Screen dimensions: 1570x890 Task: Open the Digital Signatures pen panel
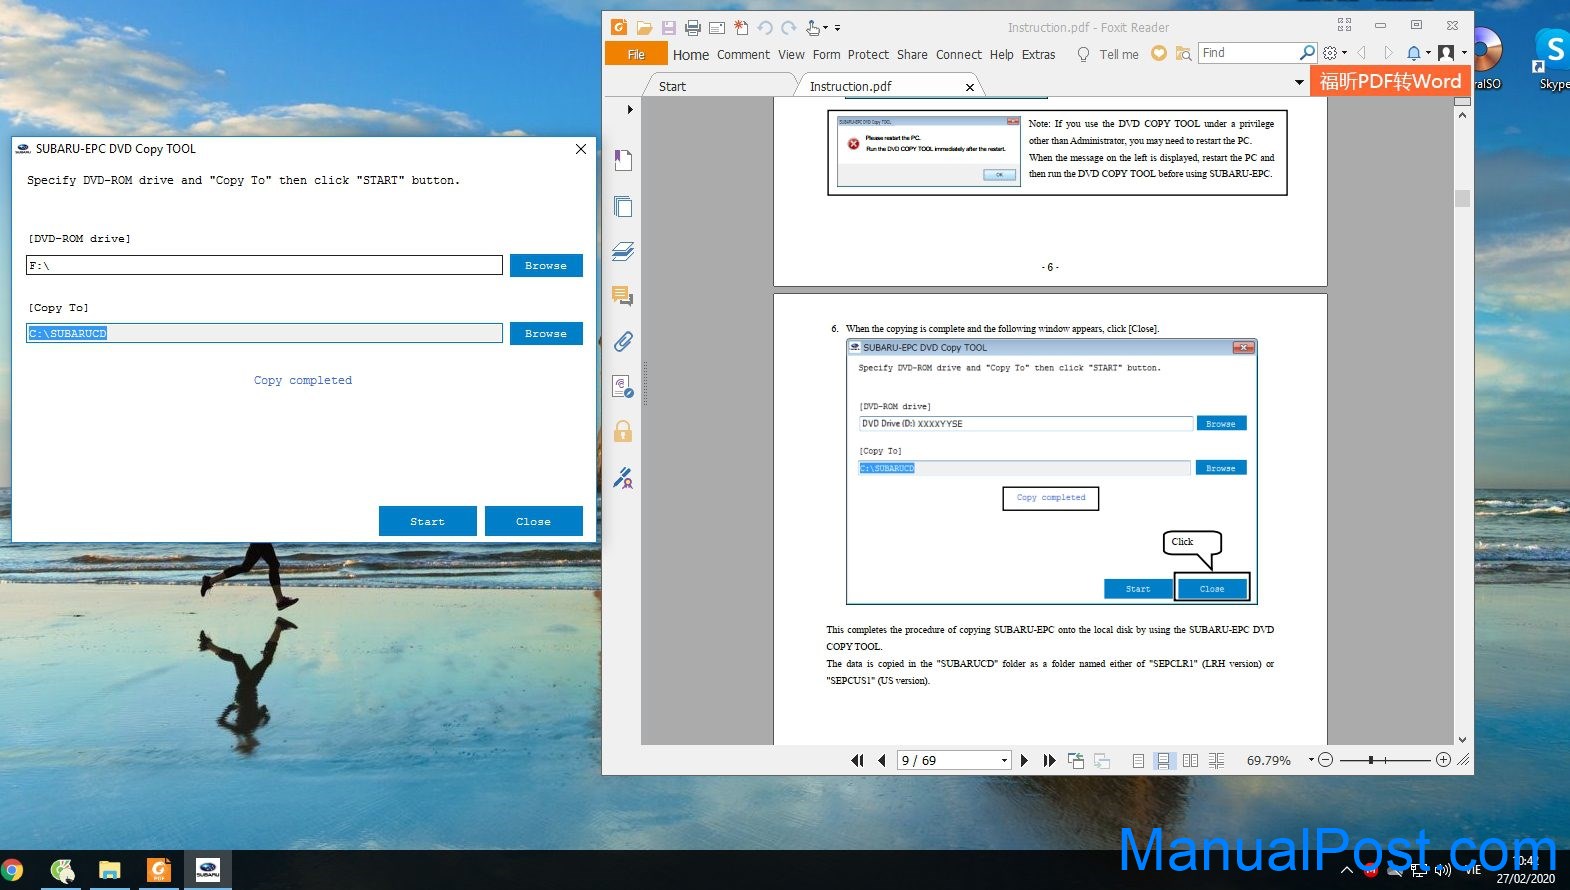pyautogui.click(x=623, y=478)
